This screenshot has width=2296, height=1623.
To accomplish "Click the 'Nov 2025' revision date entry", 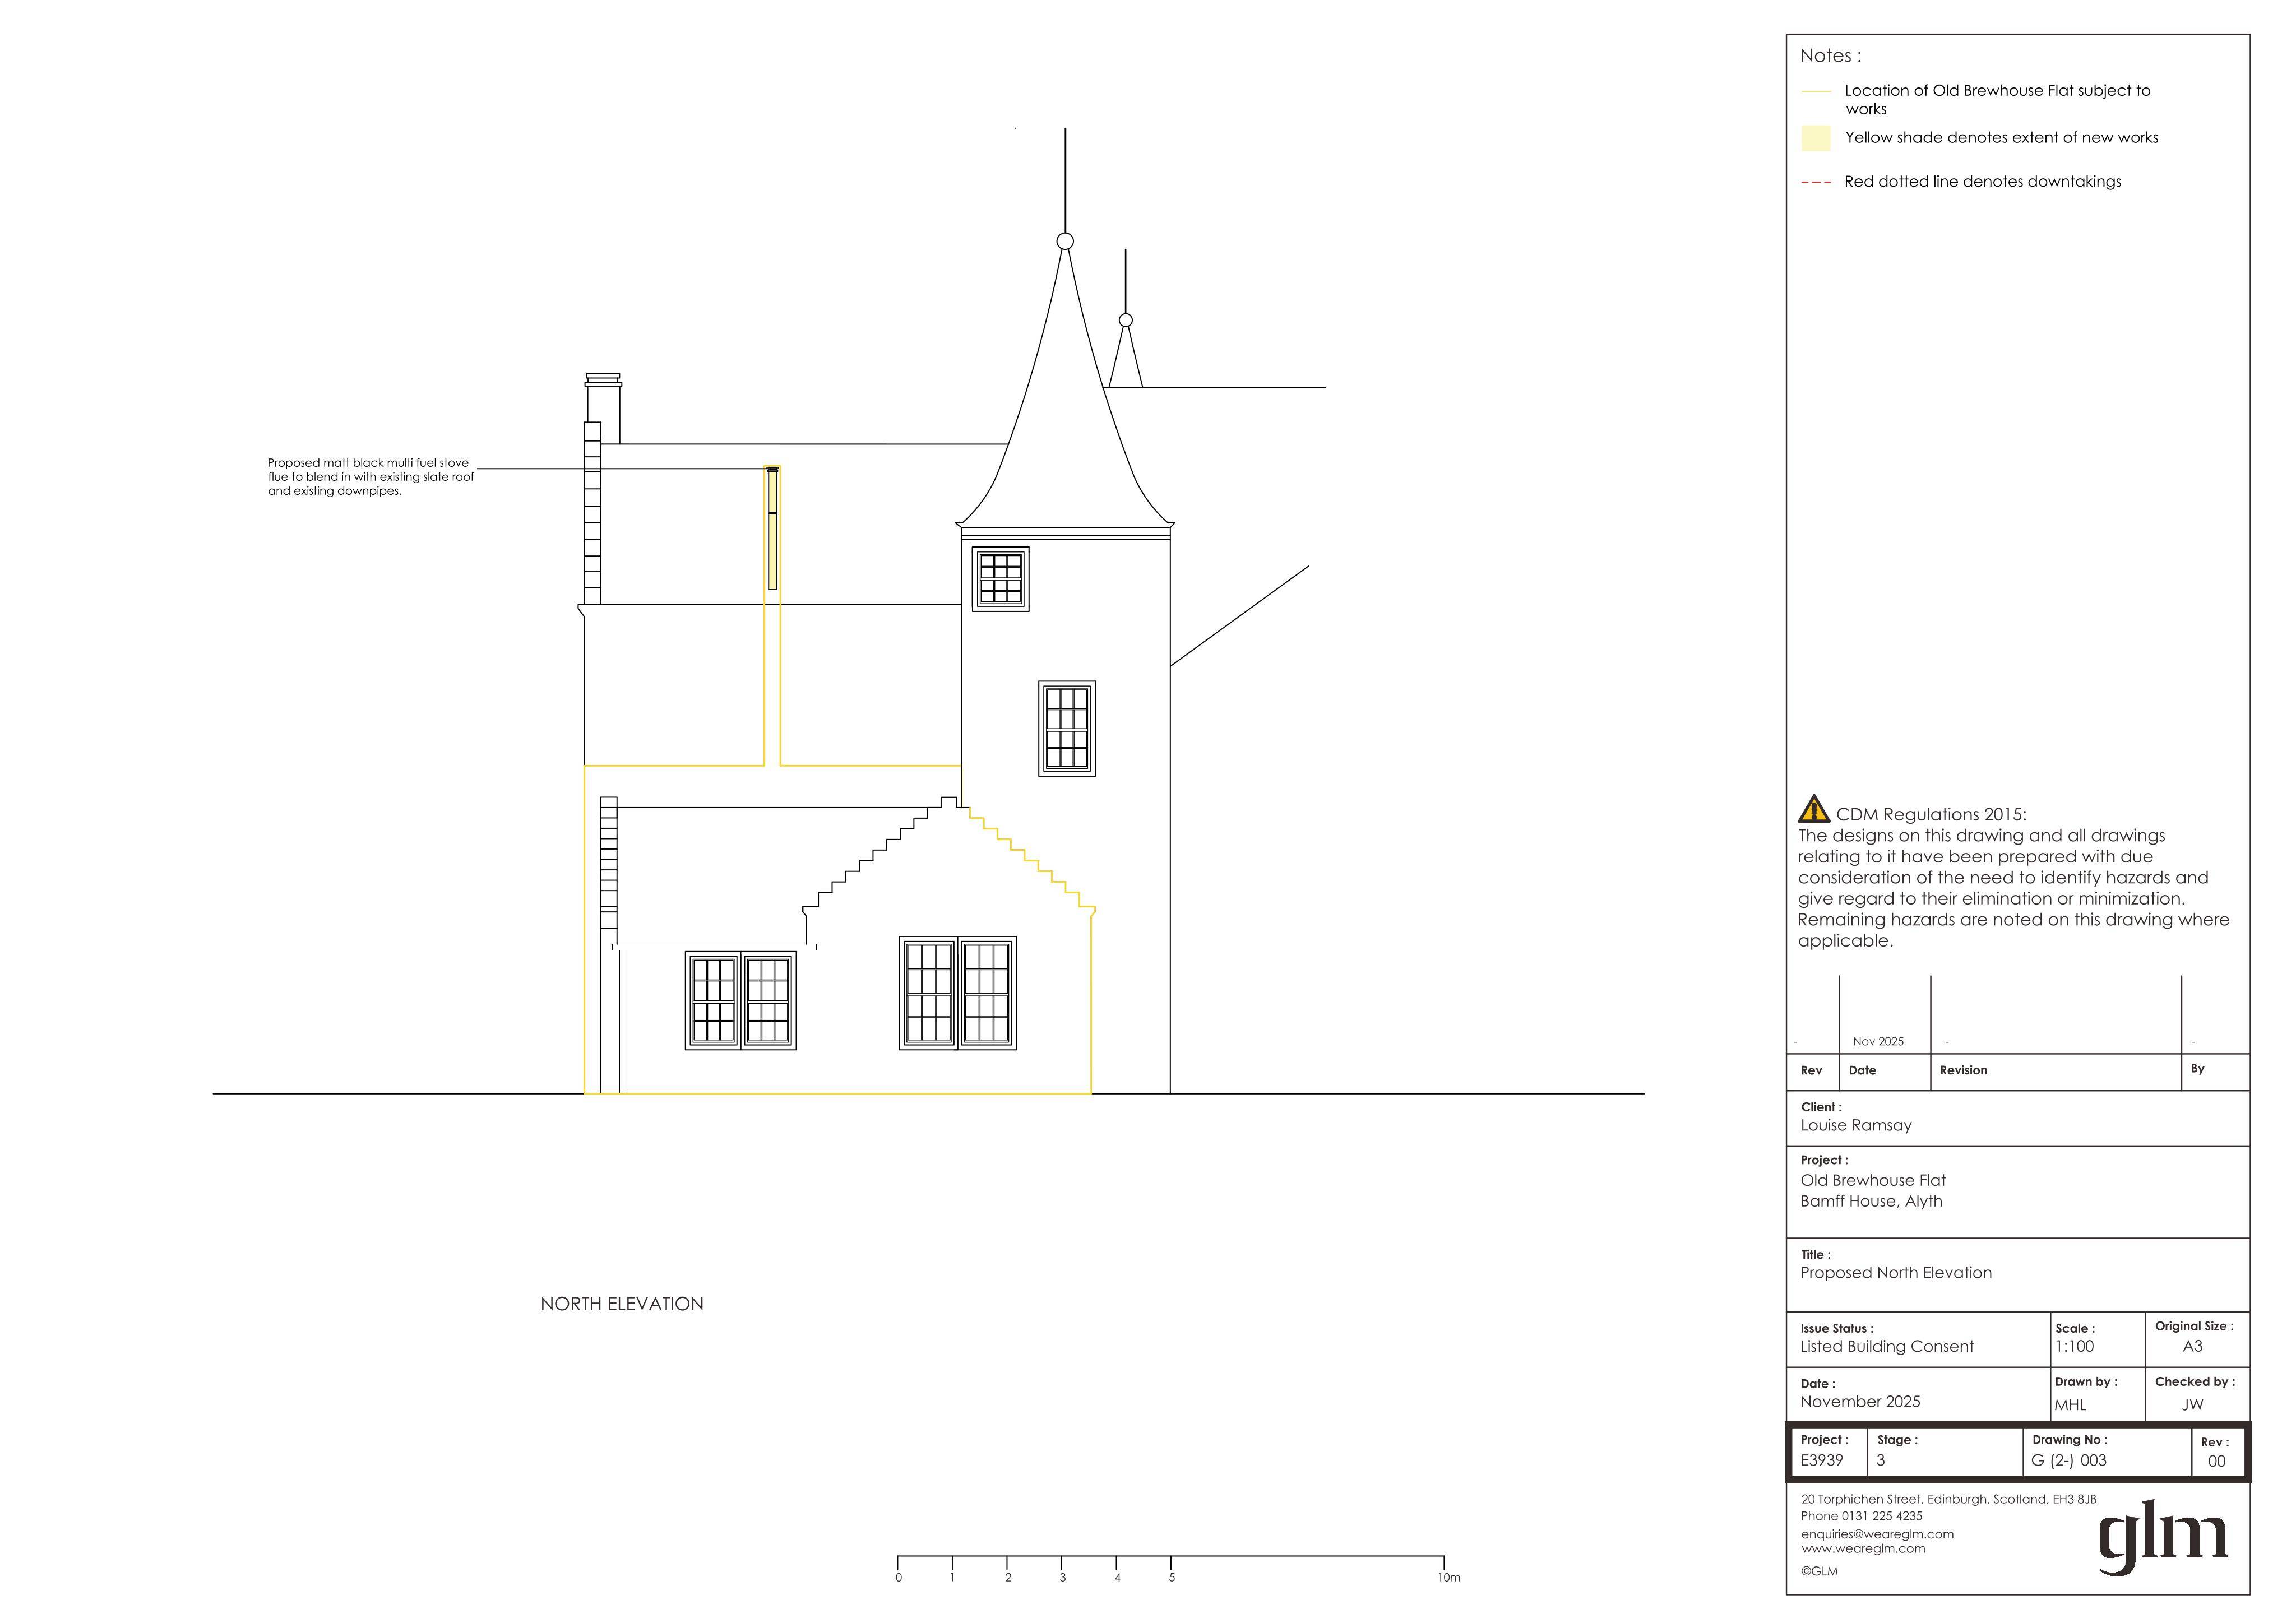I will [1878, 1041].
